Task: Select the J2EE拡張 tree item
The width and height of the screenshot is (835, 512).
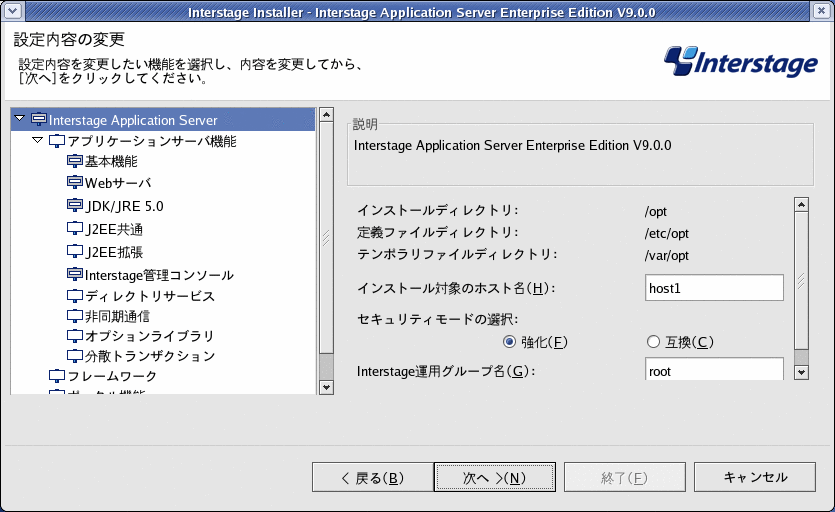Action: click(114, 252)
